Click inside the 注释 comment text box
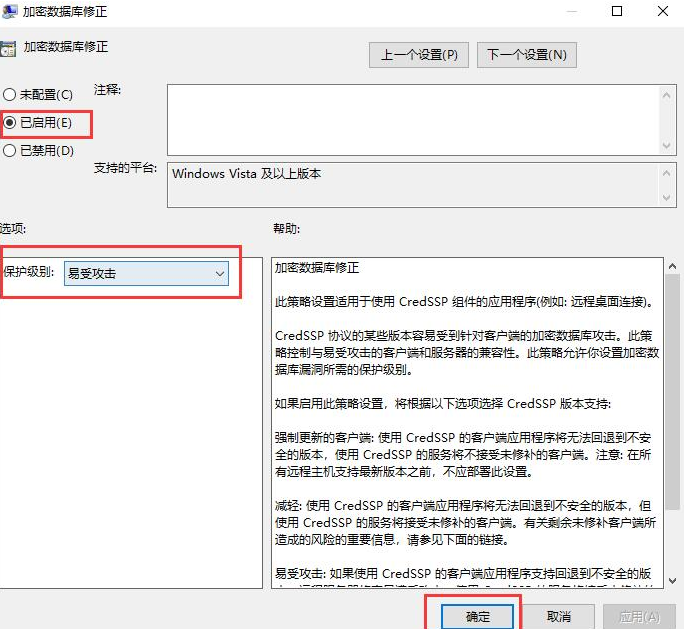This screenshot has height=629, width=696. [412, 118]
